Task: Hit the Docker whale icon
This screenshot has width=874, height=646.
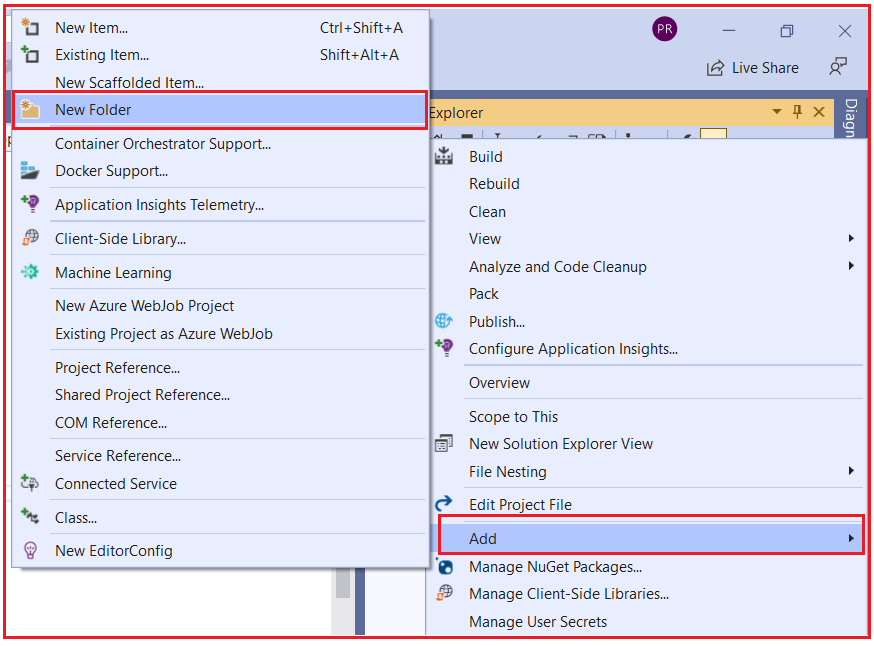Action: pos(30,171)
